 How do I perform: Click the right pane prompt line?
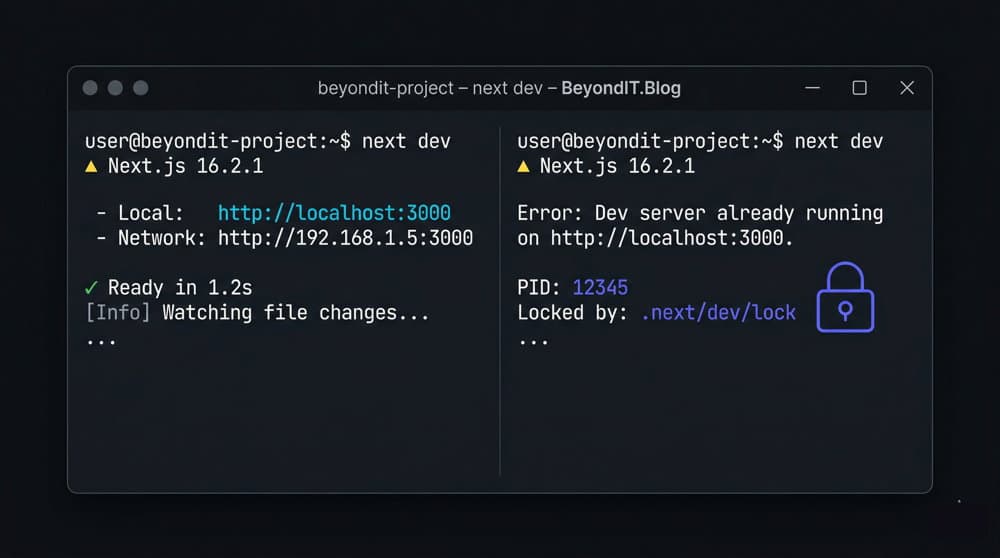tap(700, 141)
